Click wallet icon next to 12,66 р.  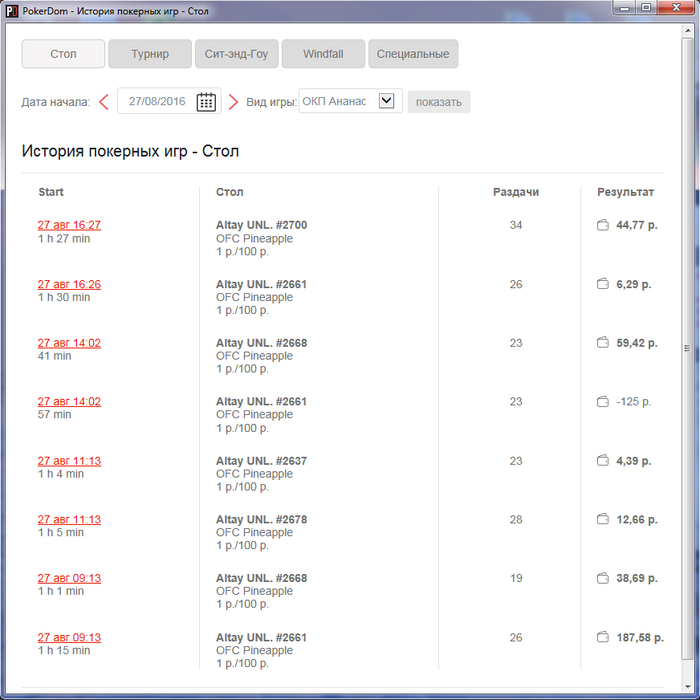pyautogui.click(x=603, y=519)
